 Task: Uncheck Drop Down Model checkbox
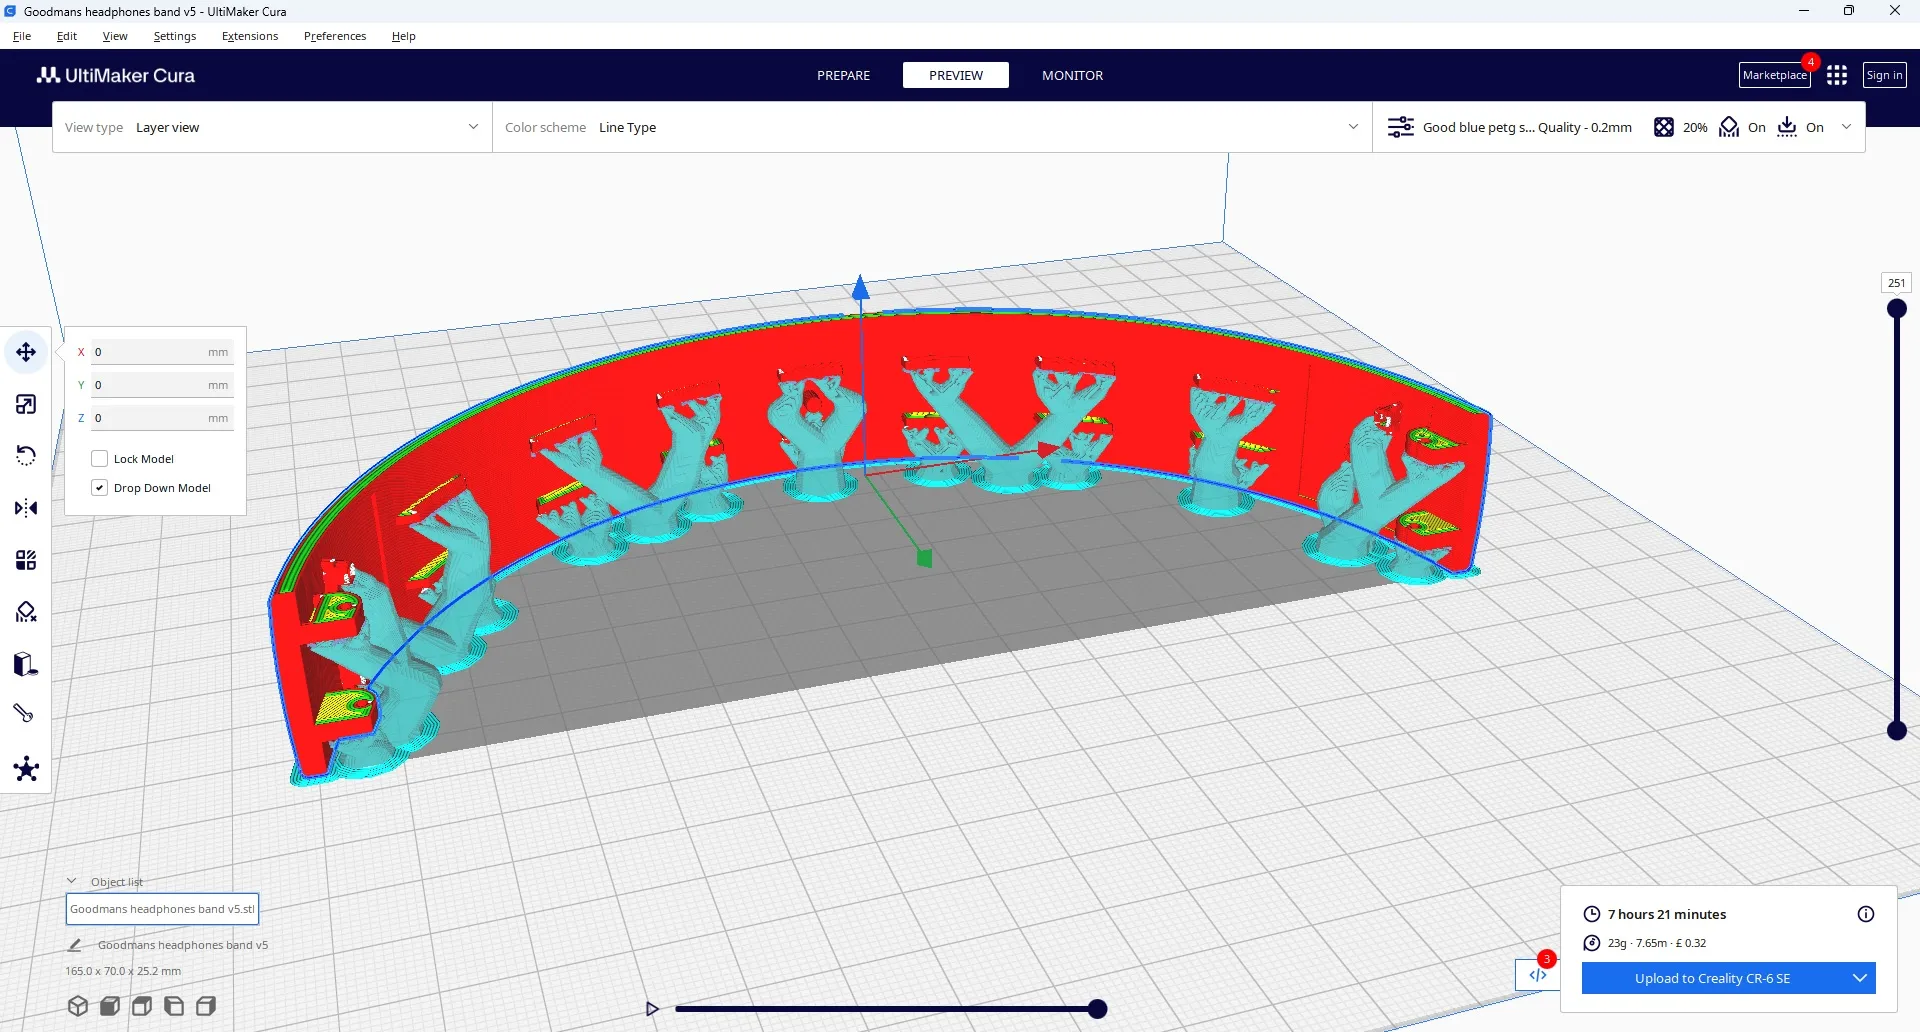pyautogui.click(x=100, y=488)
